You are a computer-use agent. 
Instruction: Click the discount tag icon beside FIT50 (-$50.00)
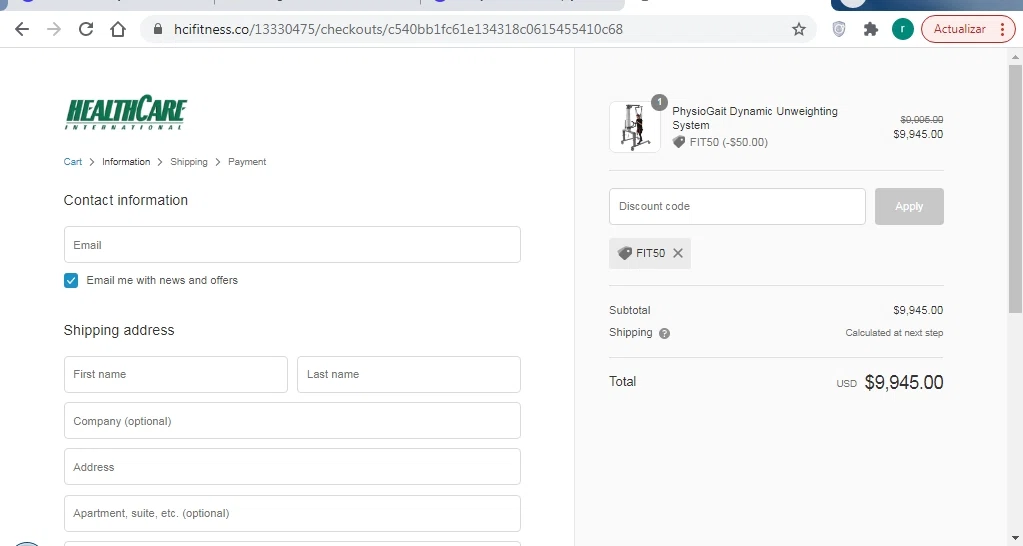[679, 142]
